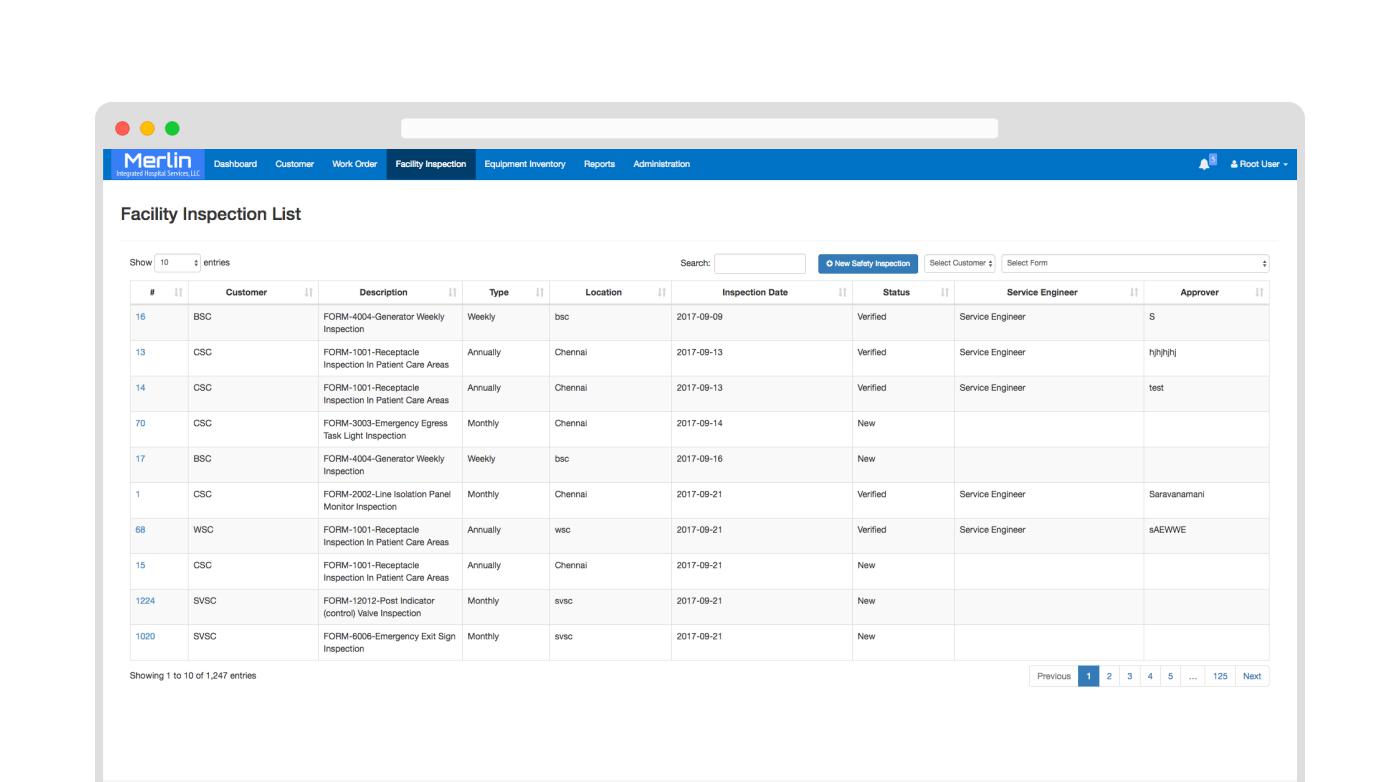Expand the Select Form dropdown

pyautogui.click(x=1135, y=263)
